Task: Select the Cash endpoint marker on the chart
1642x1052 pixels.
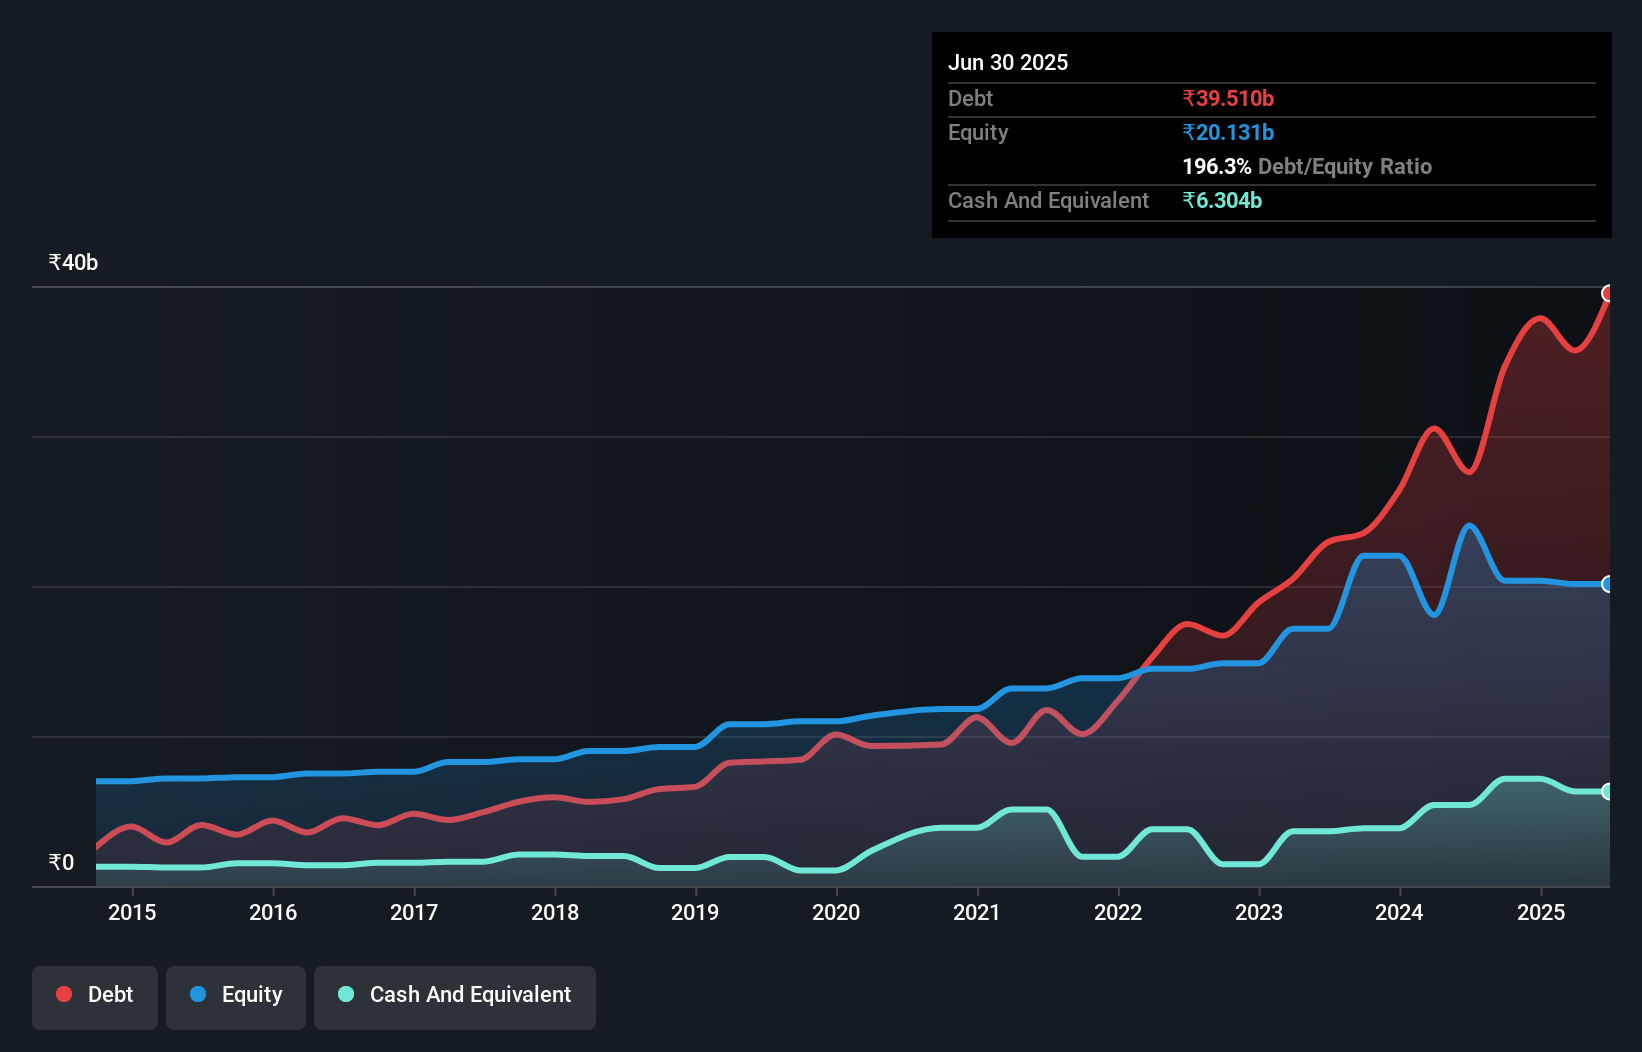Action: [x=1608, y=792]
